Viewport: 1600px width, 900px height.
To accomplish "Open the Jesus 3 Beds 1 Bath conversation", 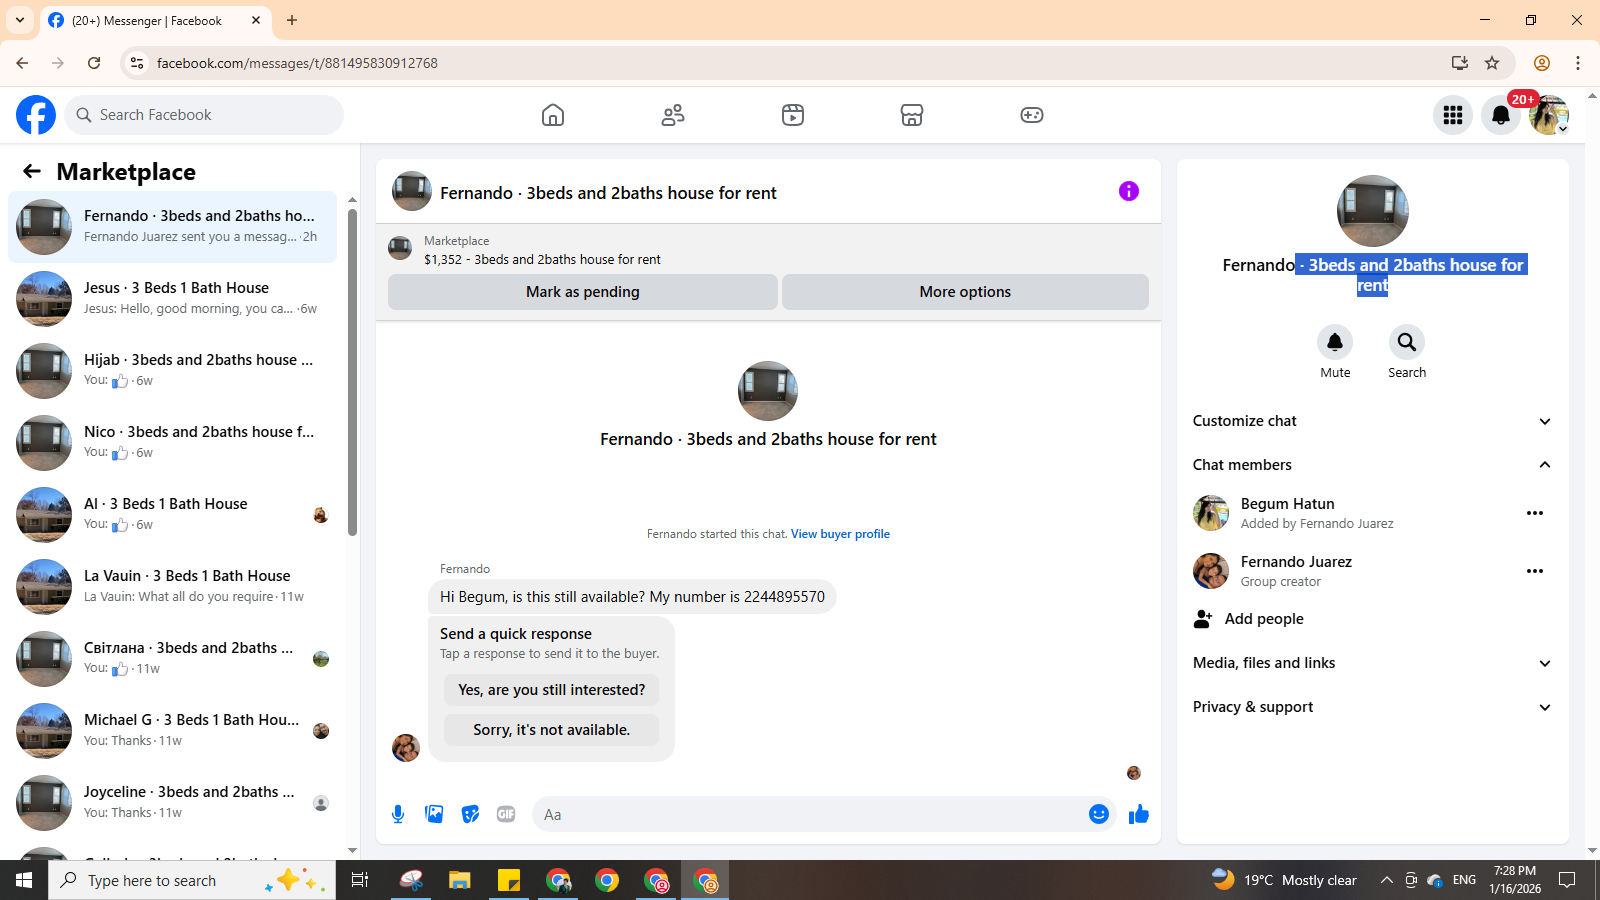I will [172, 299].
